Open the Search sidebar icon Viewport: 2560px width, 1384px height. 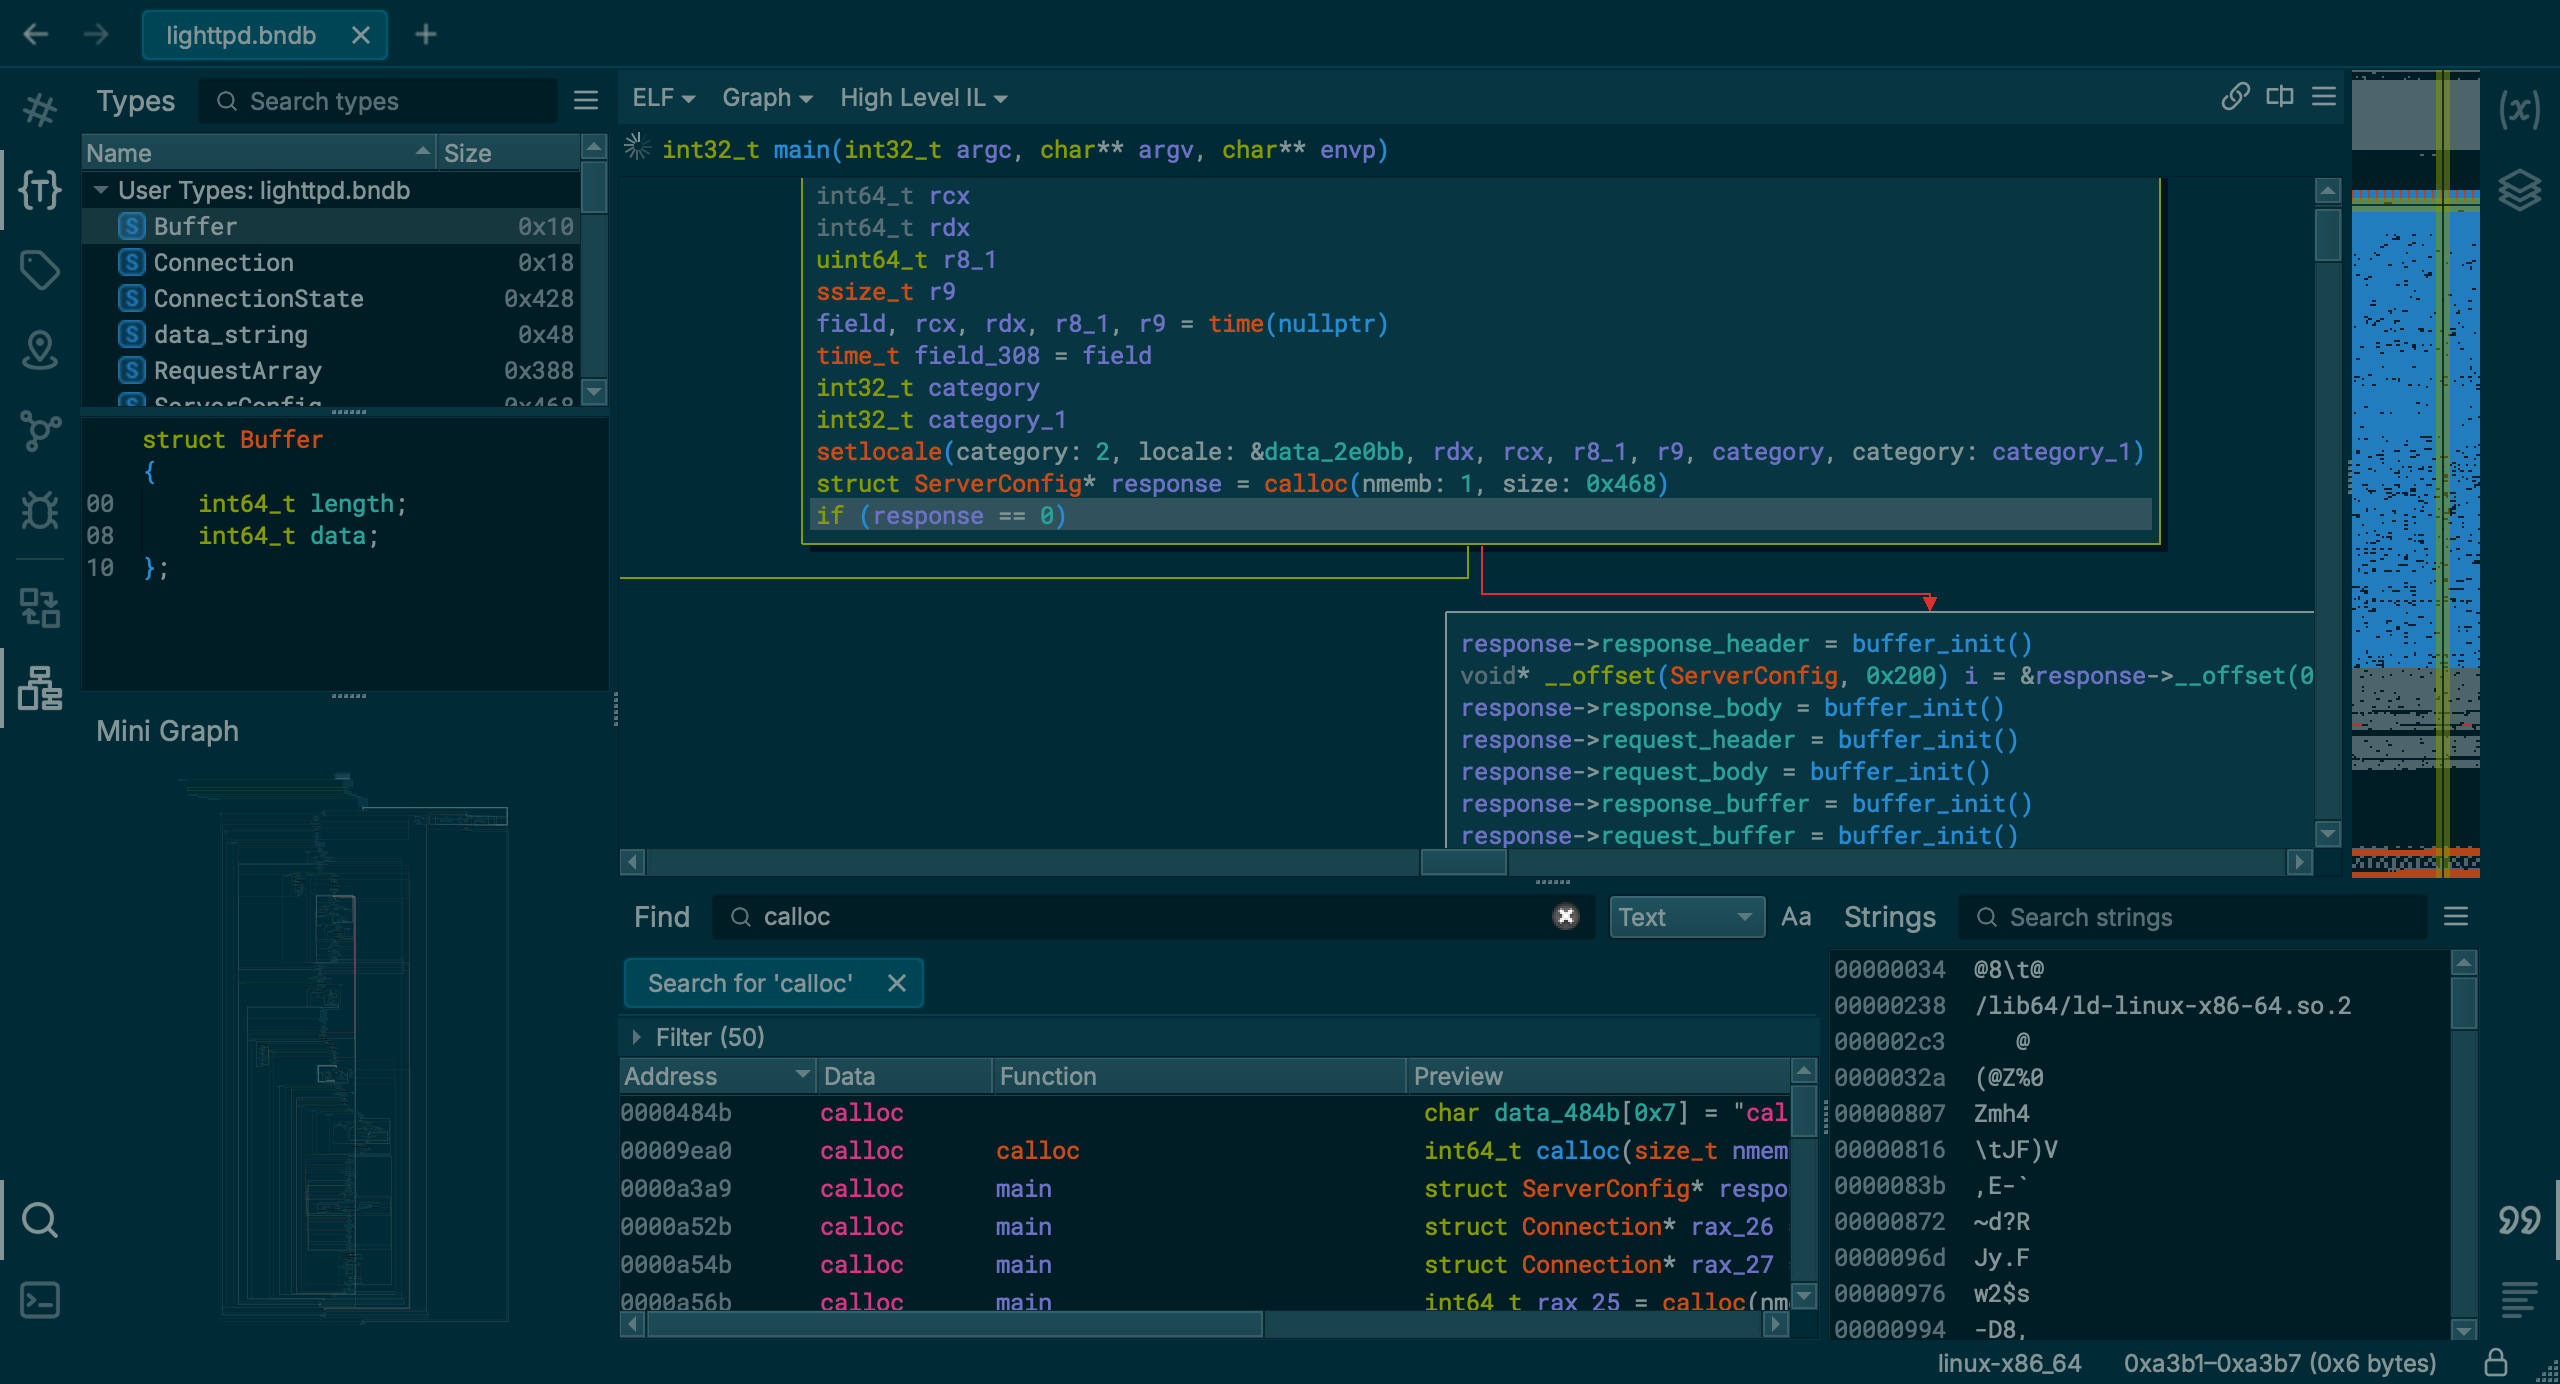(40, 1219)
